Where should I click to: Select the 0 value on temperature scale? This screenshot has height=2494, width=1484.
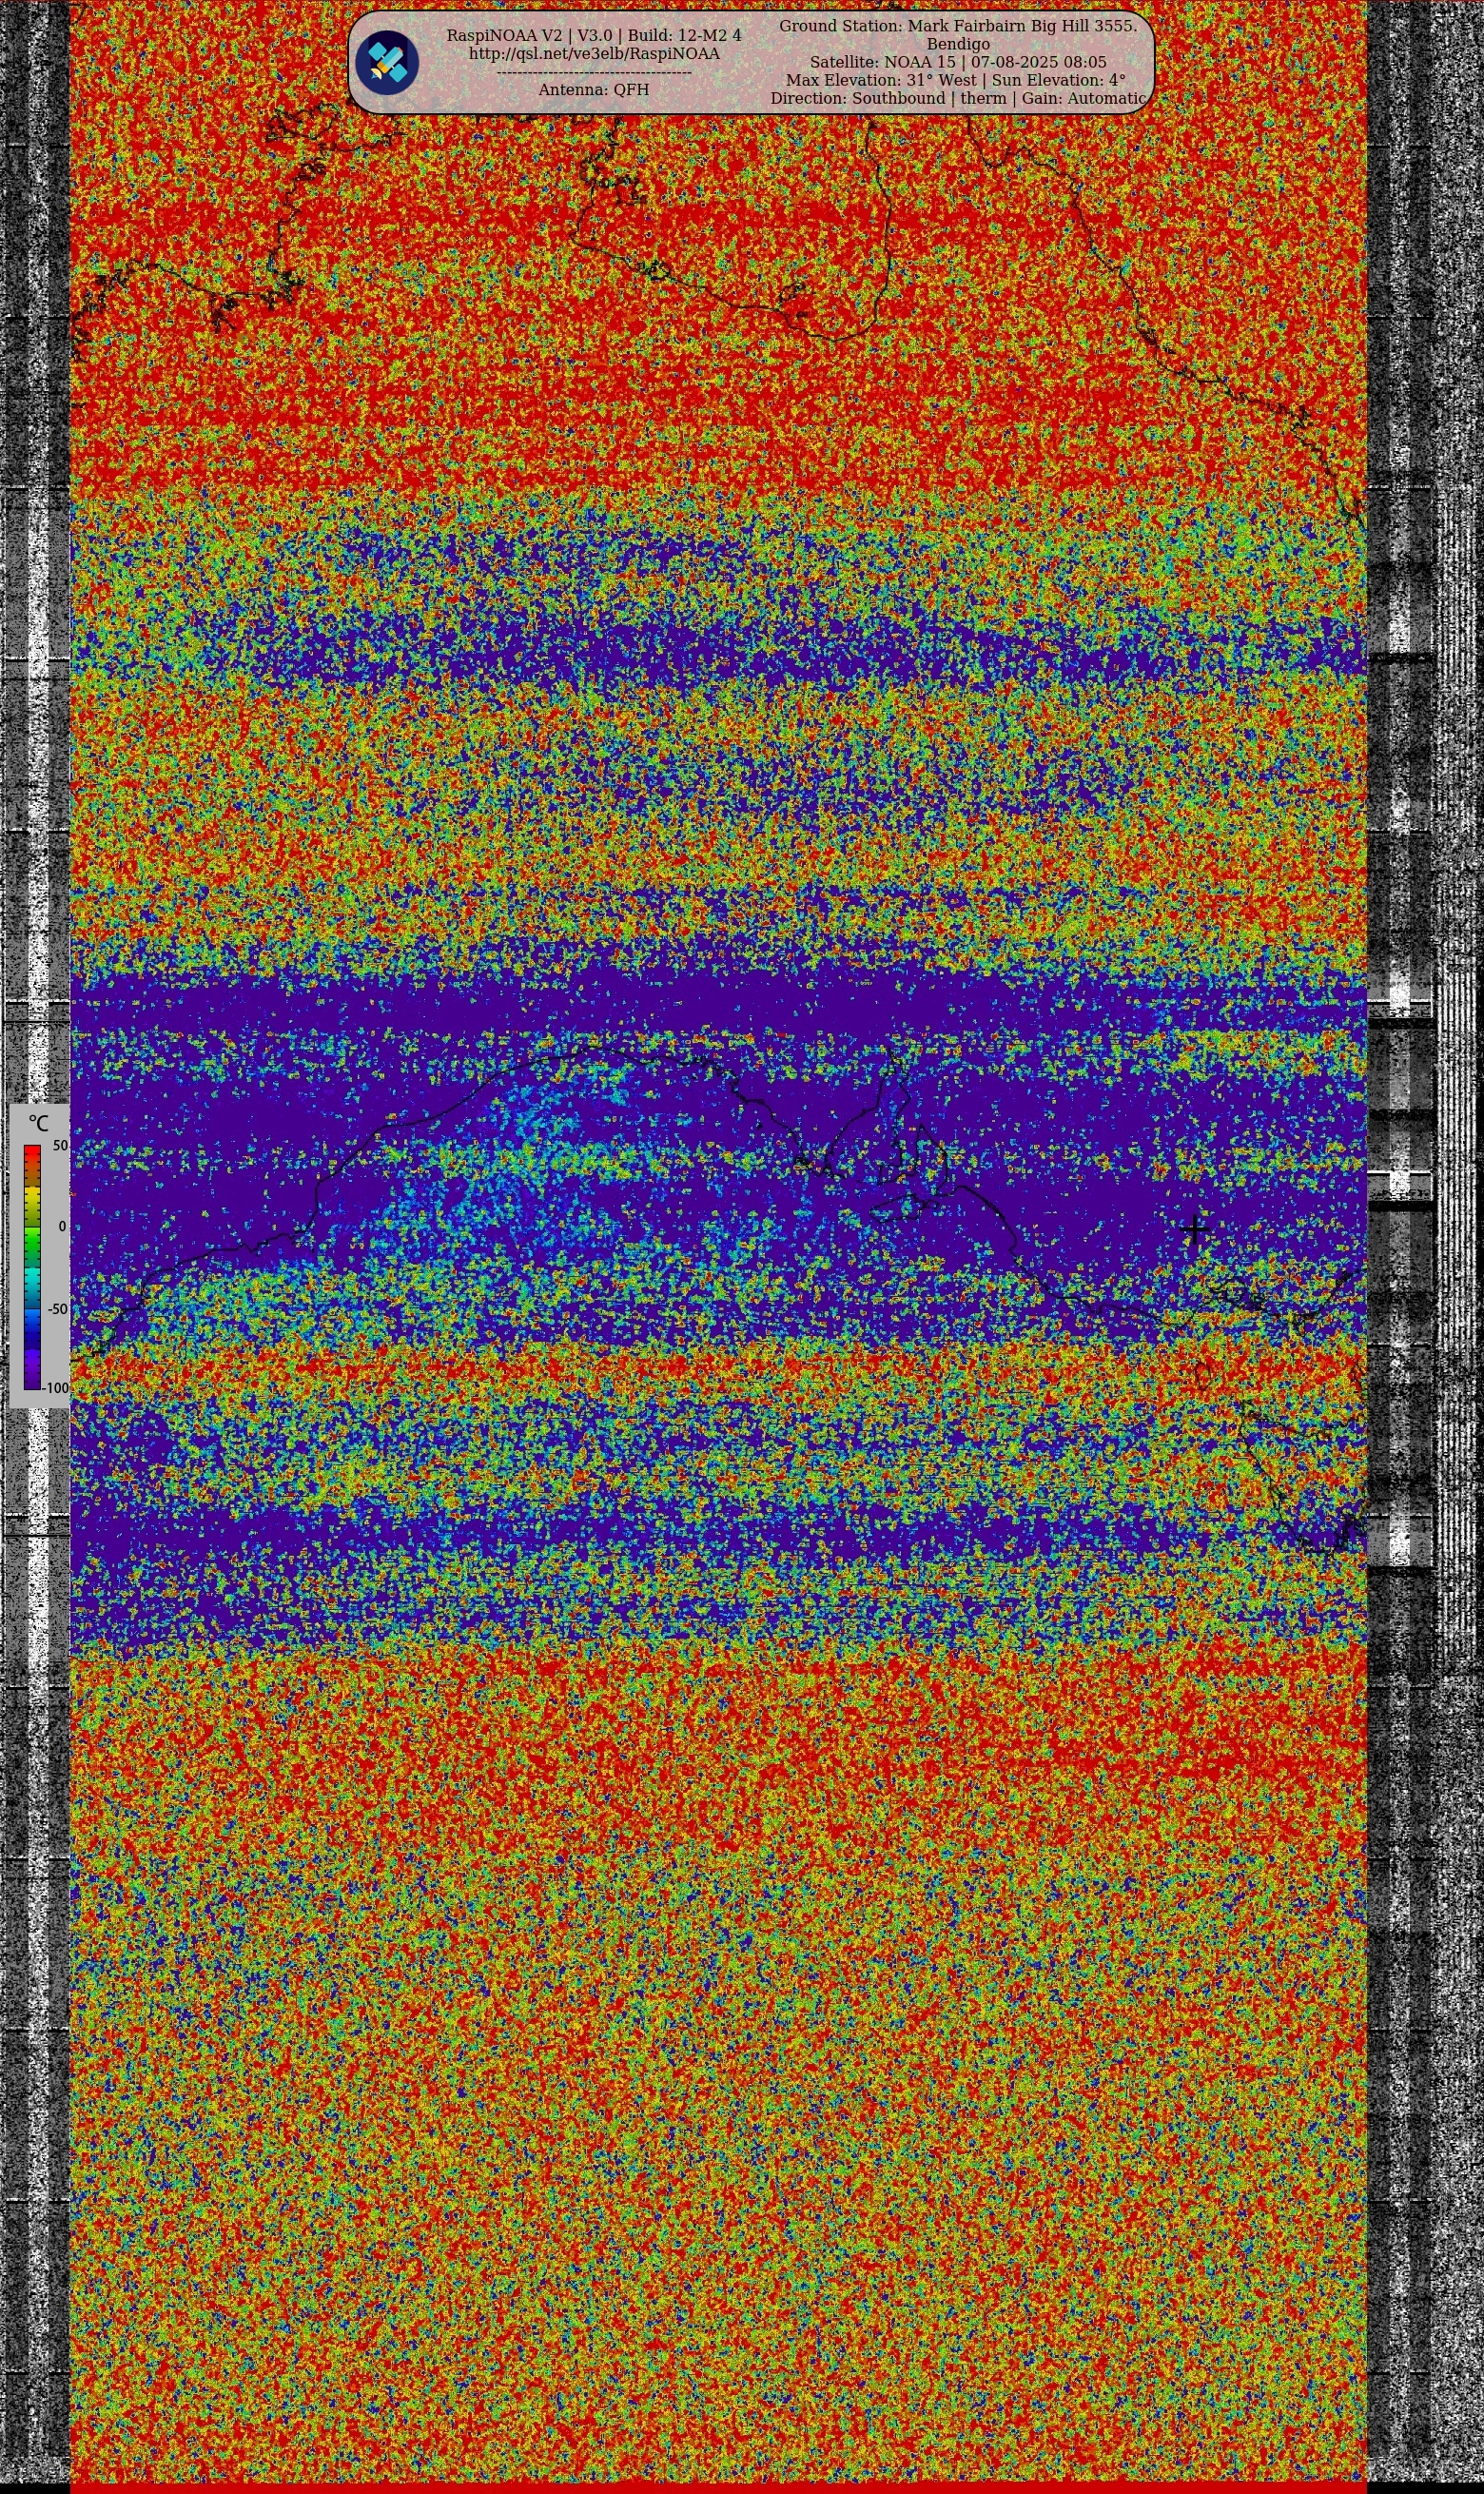point(62,1227)
